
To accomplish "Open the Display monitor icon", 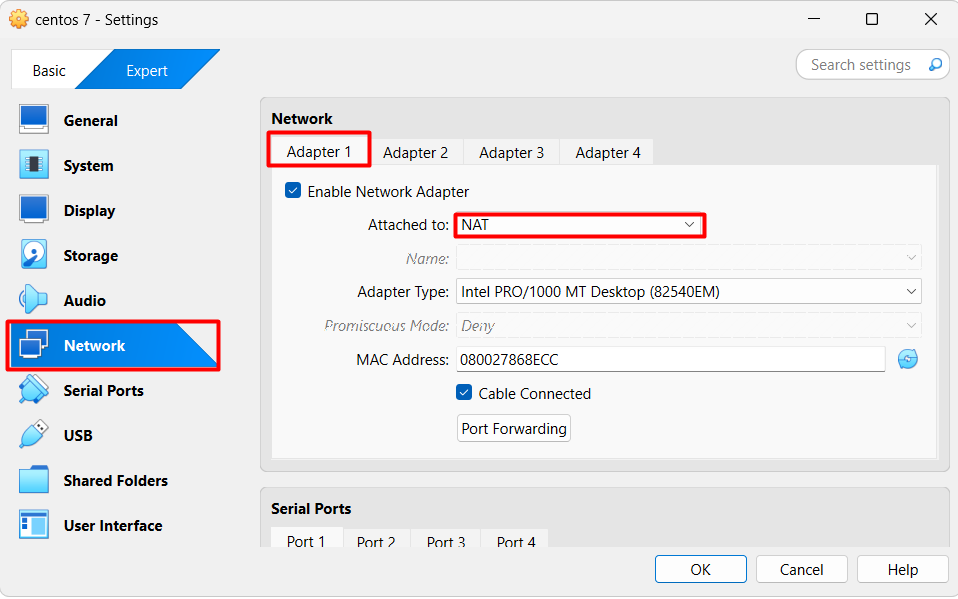I will point(34,210).
